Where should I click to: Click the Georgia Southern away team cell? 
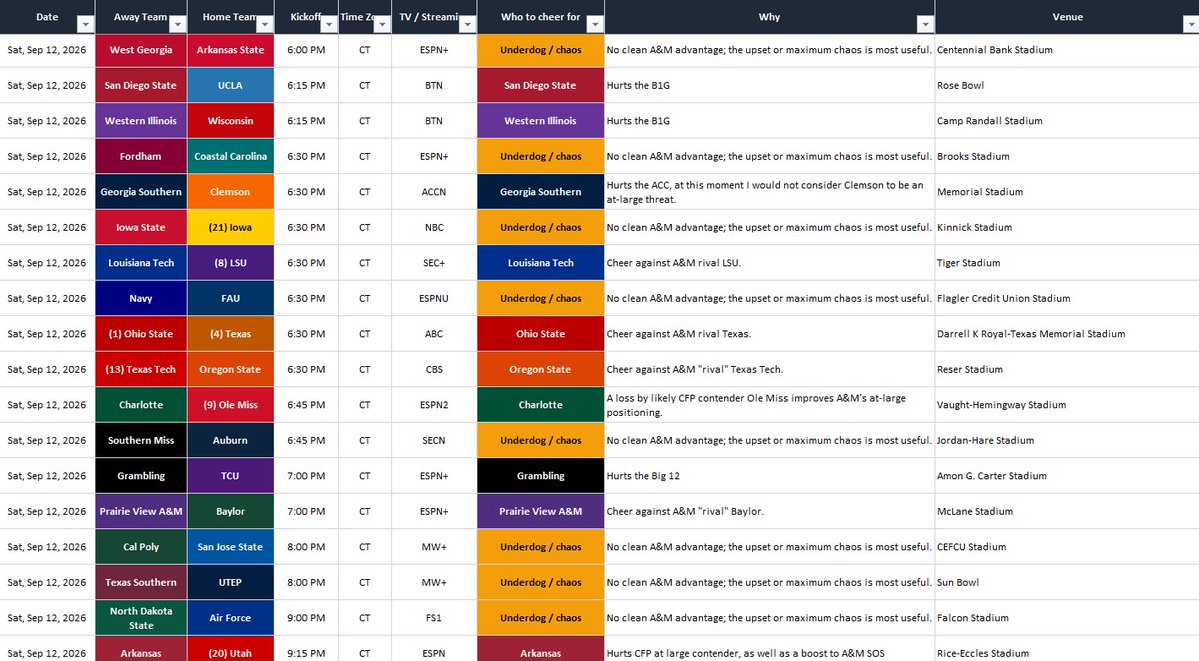141,192
